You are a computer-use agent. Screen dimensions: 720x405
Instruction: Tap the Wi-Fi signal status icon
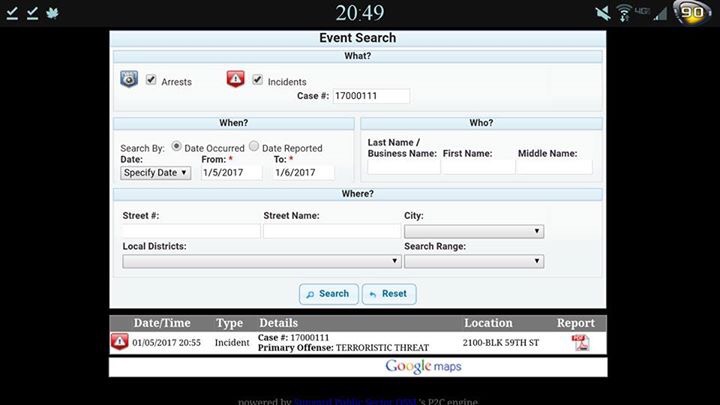[625, 13]
